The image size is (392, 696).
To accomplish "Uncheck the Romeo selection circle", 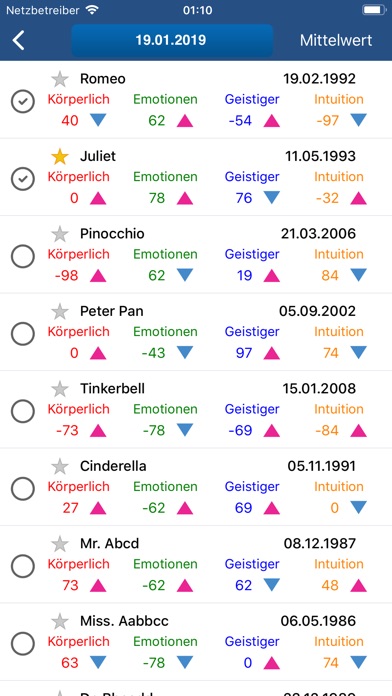I will pos(23,102).
